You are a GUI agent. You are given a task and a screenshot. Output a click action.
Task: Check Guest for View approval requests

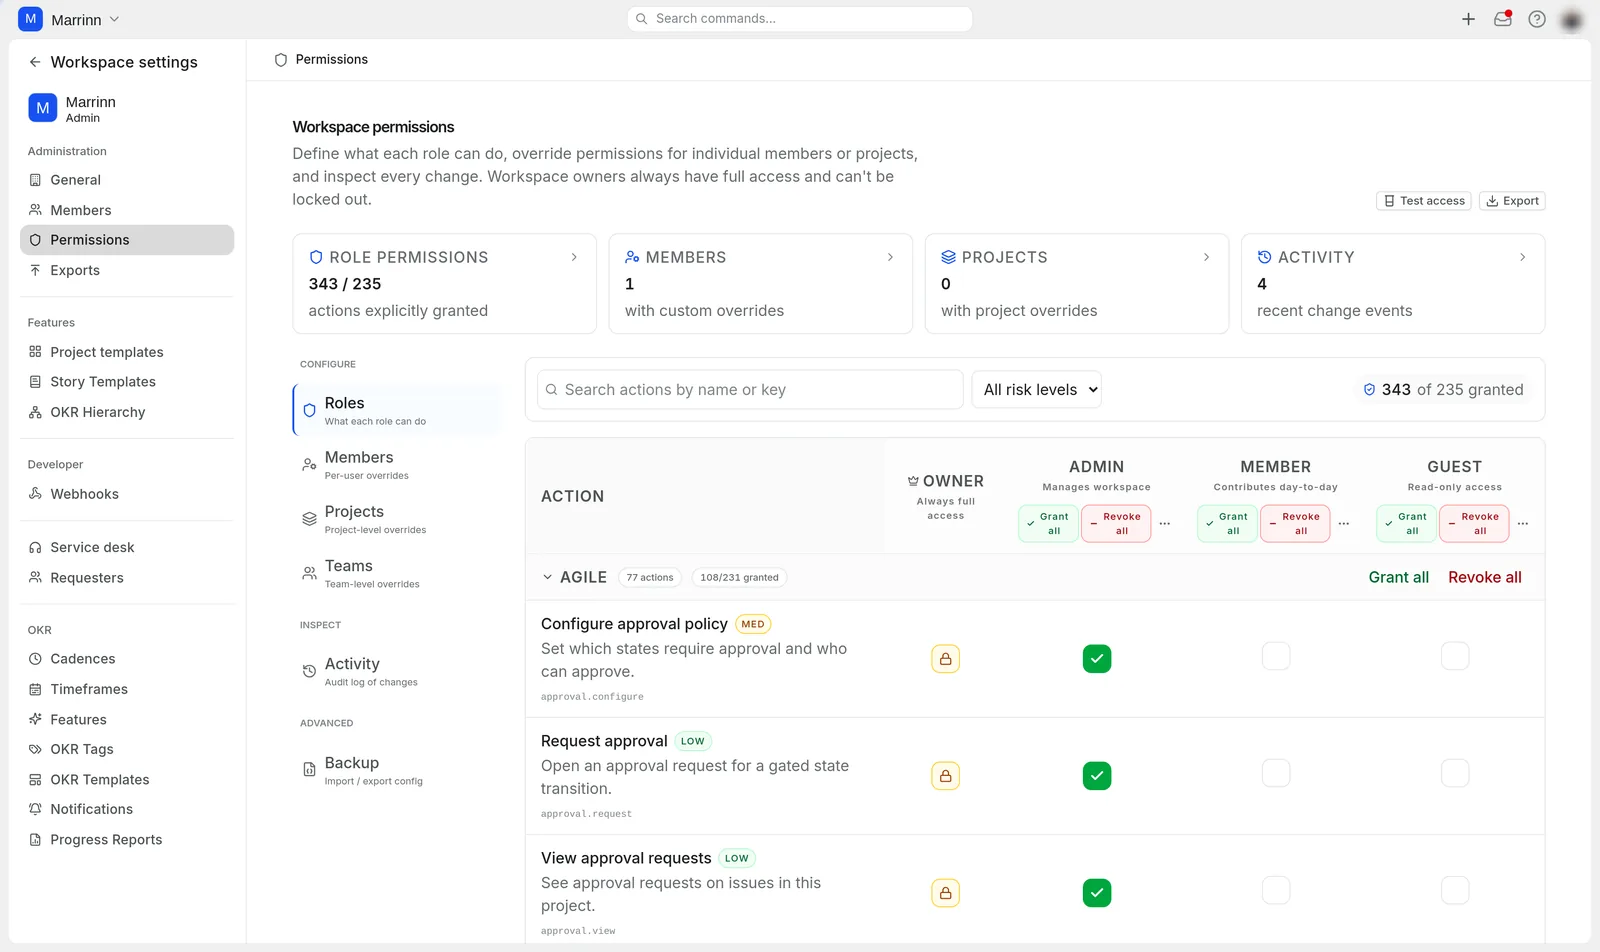click(x=1455, y=890)
